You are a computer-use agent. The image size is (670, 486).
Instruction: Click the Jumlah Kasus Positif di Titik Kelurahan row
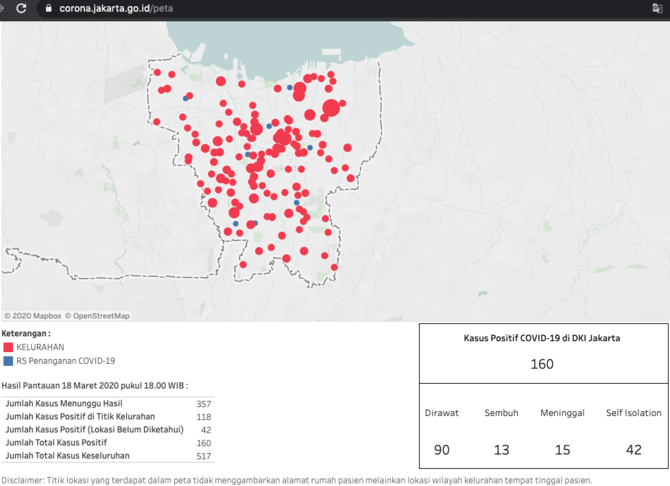click(105, 416)
